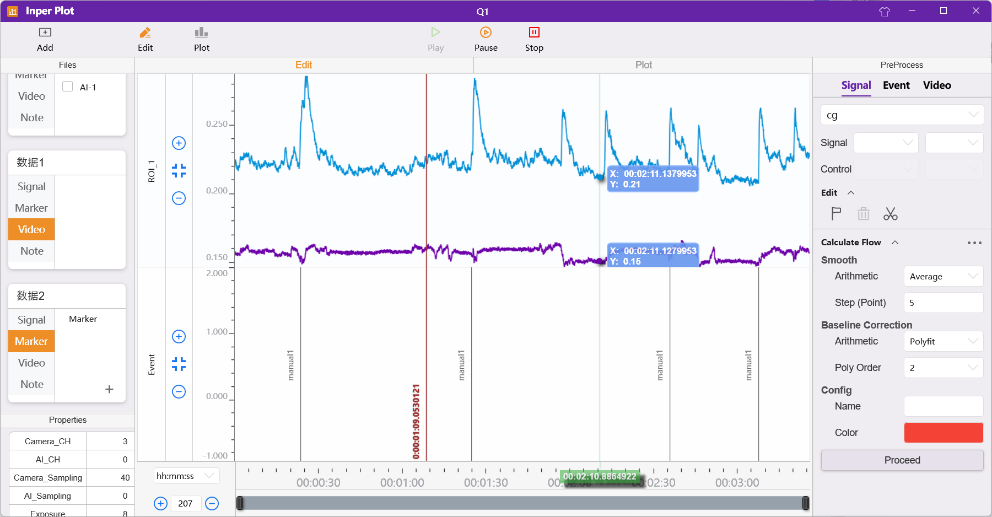Open Calculate Flow more options menu

click(x=974, y=242)
